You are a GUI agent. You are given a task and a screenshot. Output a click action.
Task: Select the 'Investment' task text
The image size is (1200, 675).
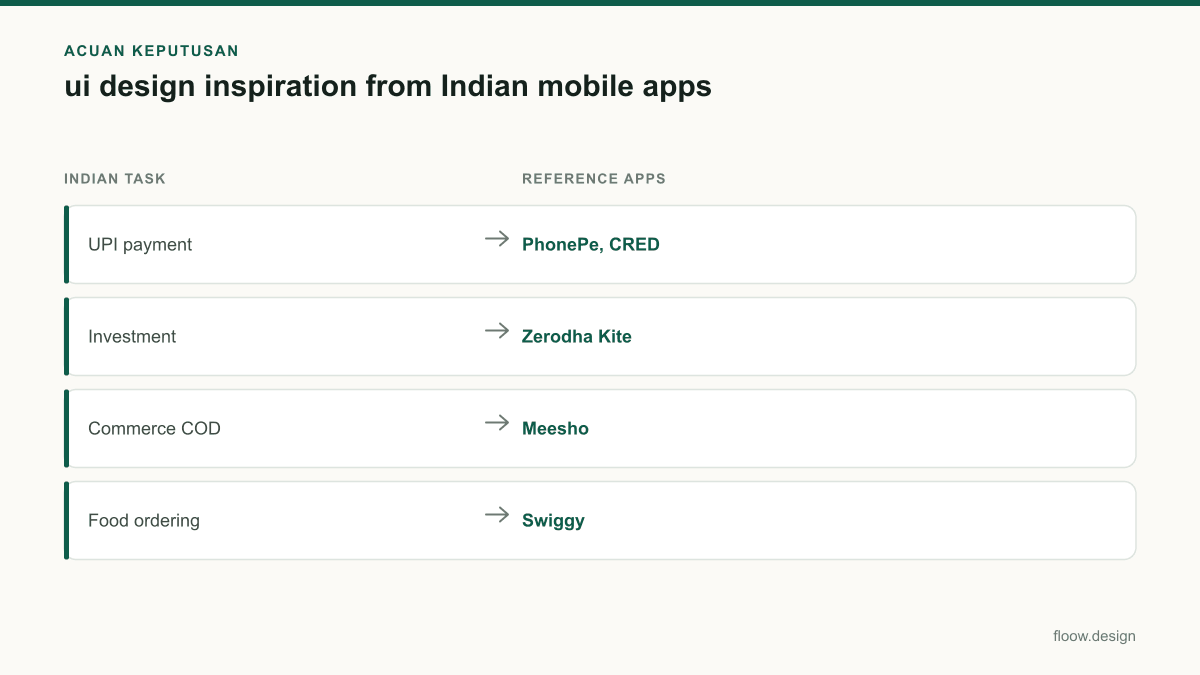tap(132, 337)
